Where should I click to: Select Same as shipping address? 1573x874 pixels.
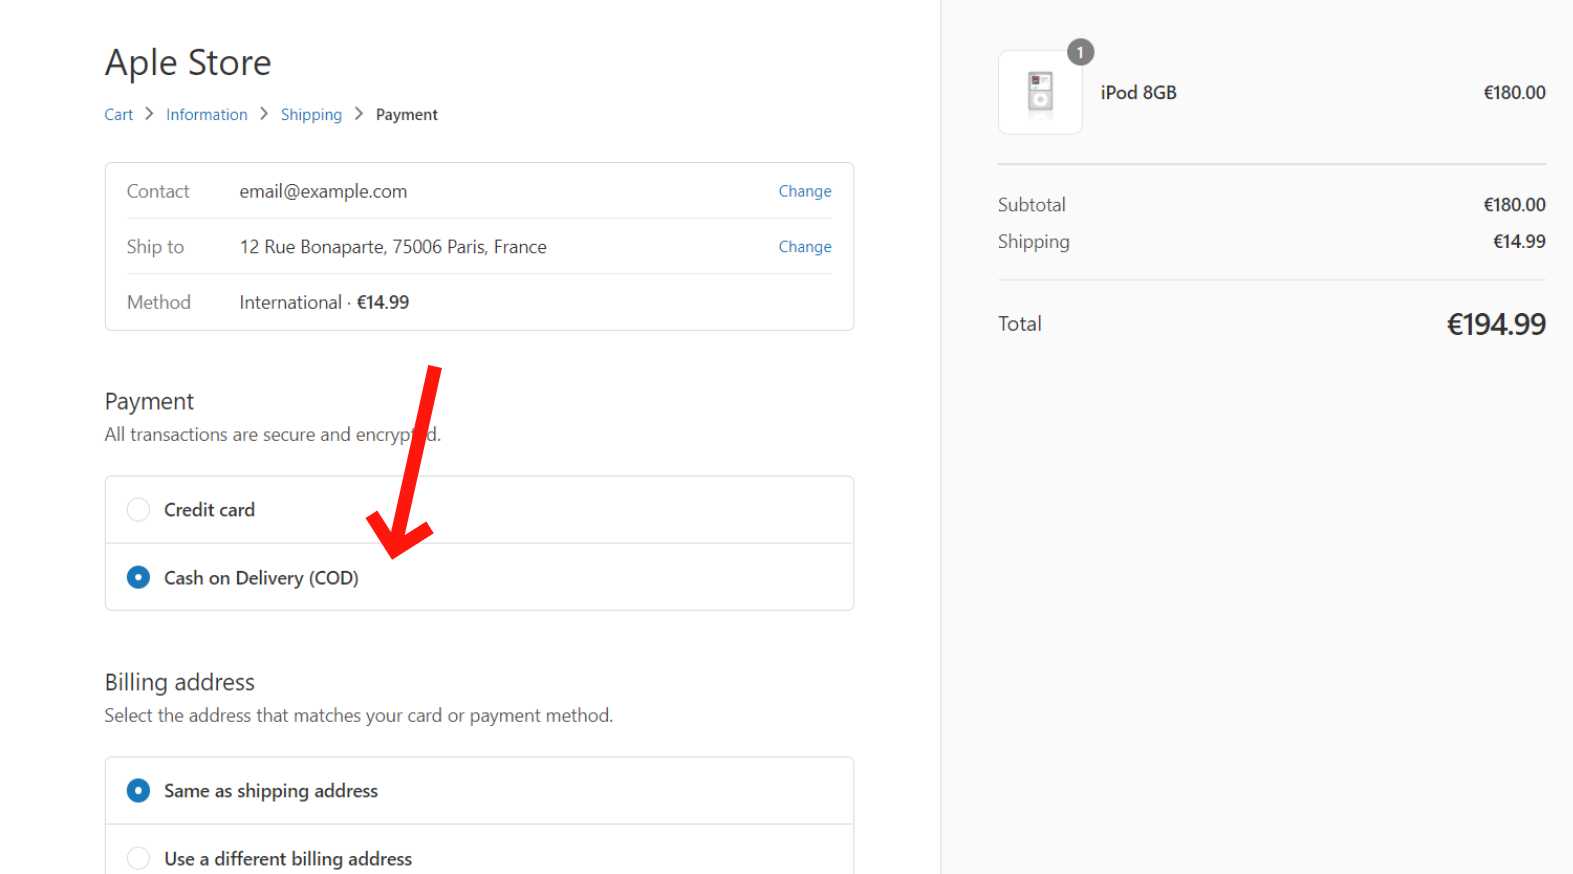pos(139,791)
